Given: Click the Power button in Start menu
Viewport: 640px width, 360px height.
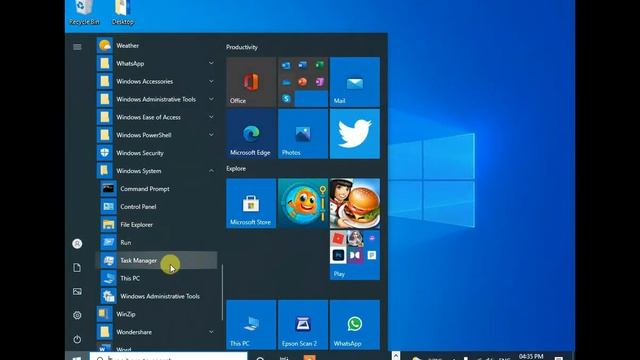Looking at the screenshot, I should coord(77,339).
